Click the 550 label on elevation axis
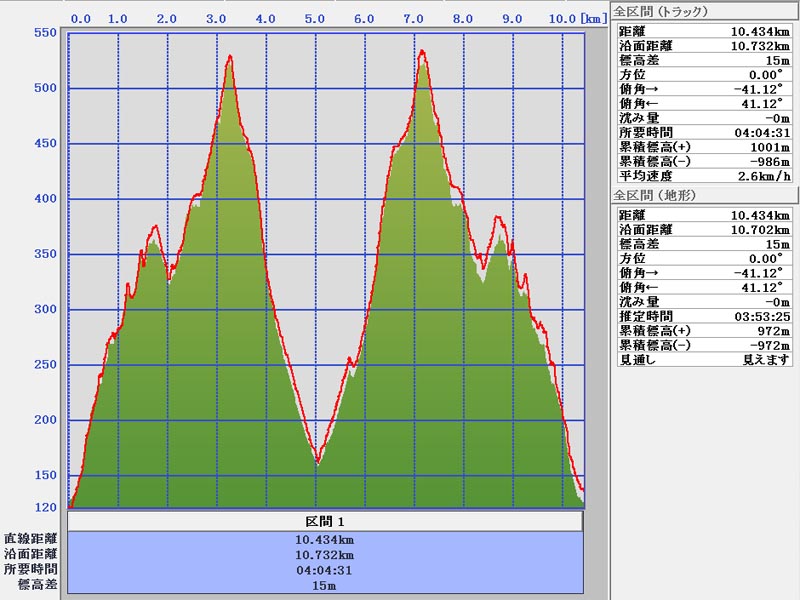The image size is (800, 600). (45, 33)
